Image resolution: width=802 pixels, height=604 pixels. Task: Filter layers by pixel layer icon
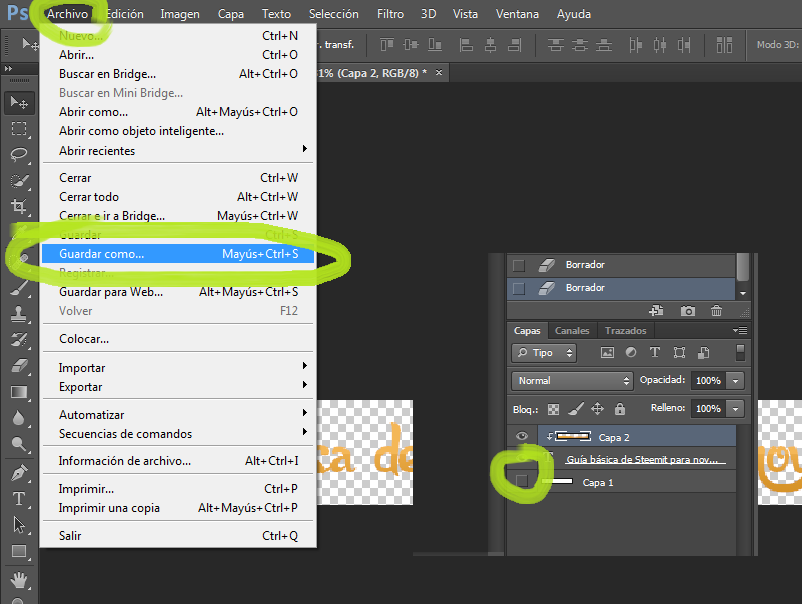point(607,352)
